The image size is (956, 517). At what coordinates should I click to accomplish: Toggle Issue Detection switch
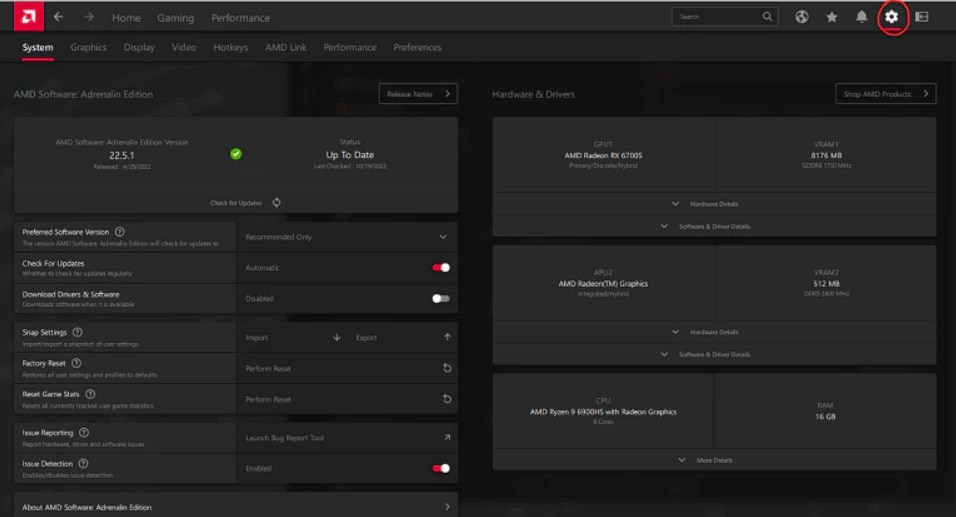pos(441,468)
